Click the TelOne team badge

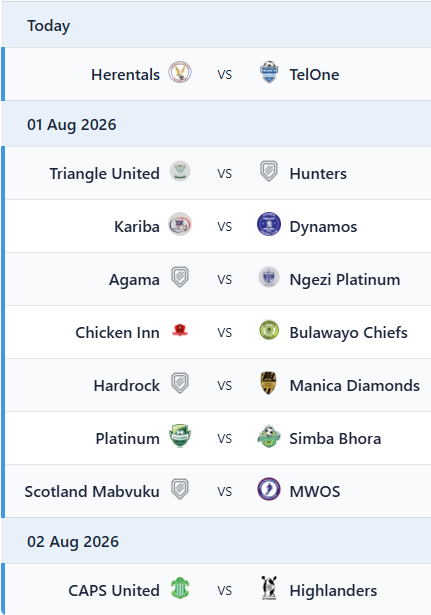click(x=269, y=73)
